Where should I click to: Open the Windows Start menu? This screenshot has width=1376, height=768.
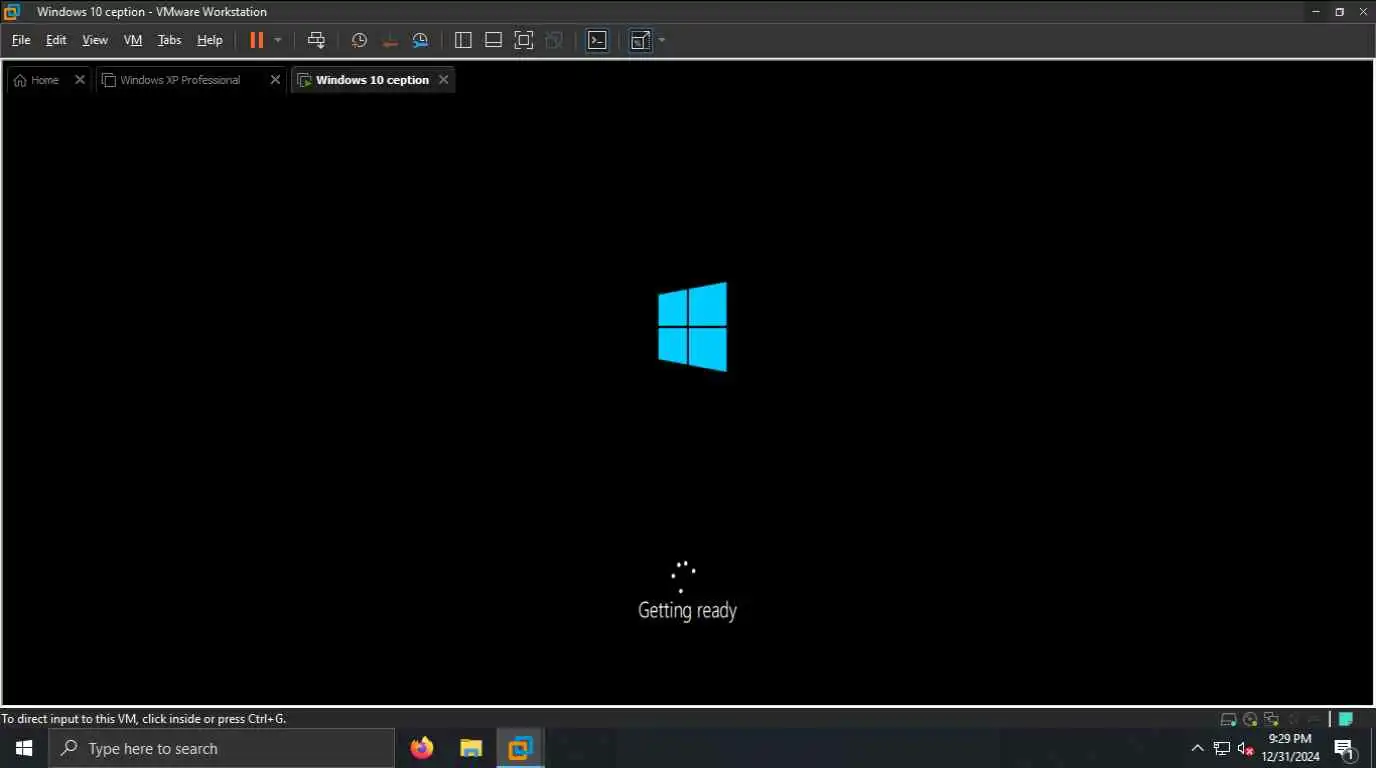click(24, 748)
